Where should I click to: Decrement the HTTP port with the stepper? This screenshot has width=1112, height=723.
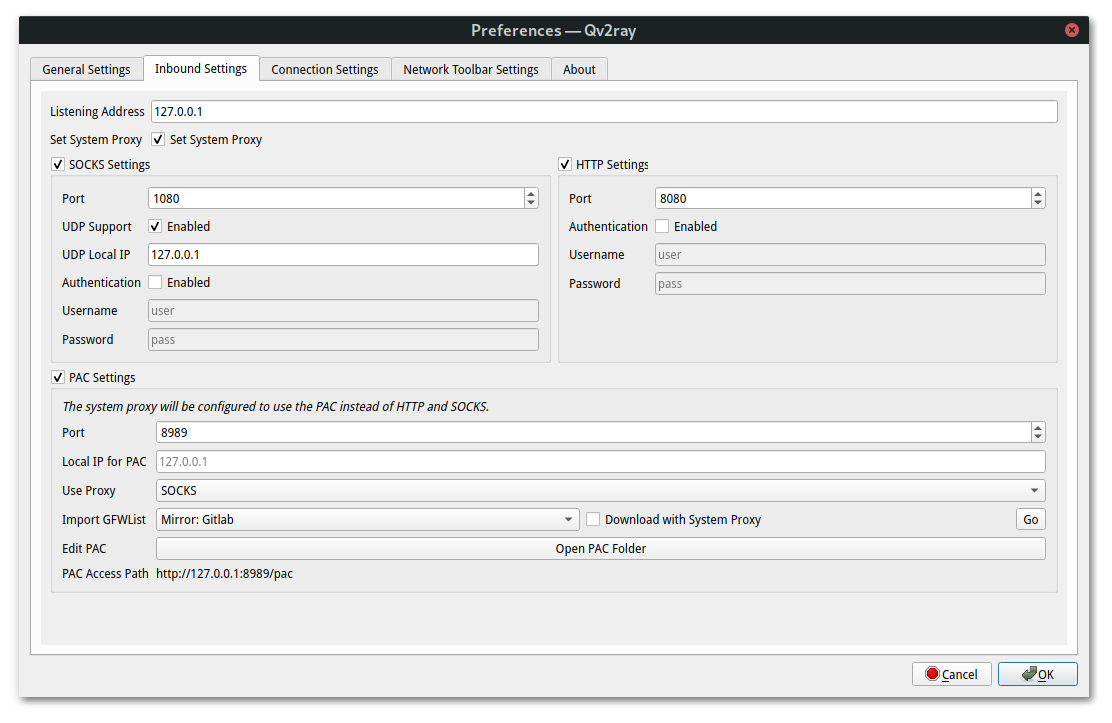coord(1038,202)
